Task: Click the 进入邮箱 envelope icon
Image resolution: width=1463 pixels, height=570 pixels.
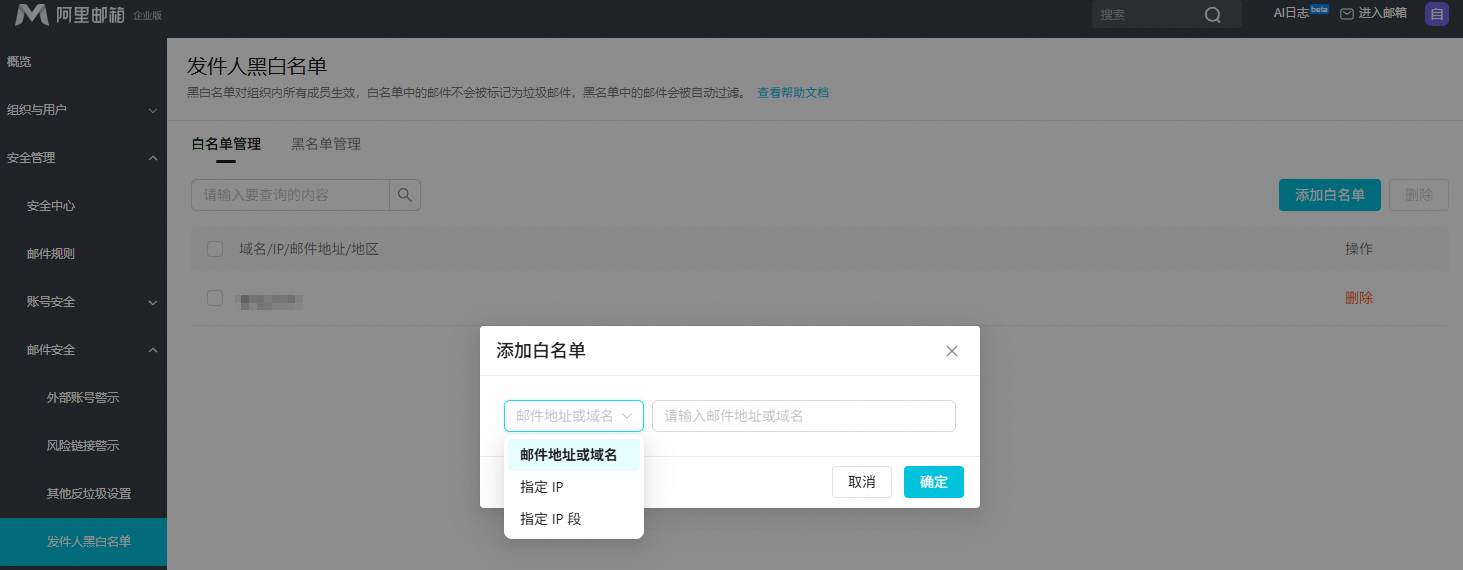Action: coord(1347,14)
